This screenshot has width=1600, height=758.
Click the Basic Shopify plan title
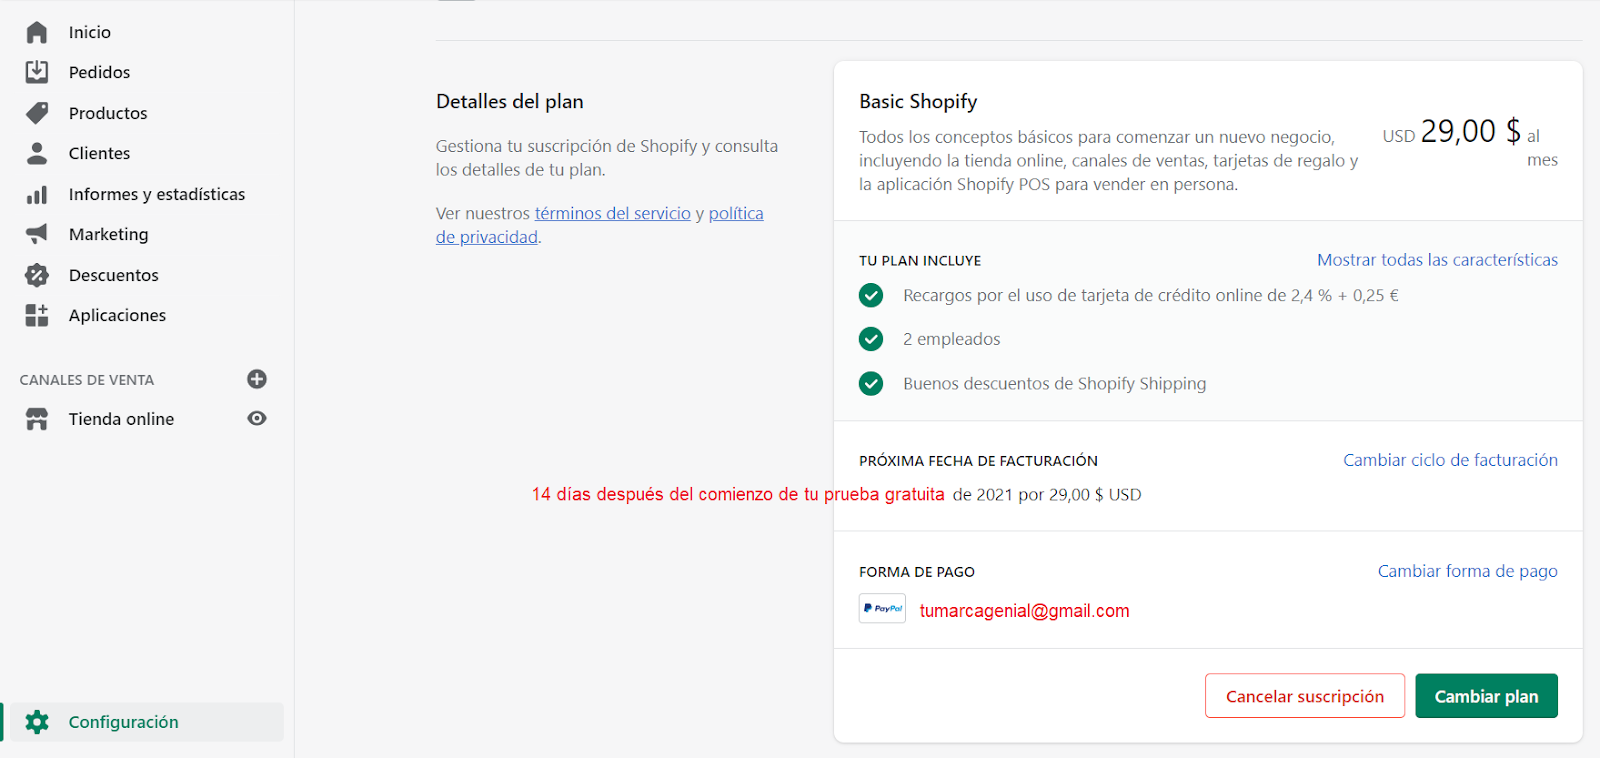pos(918,101)
